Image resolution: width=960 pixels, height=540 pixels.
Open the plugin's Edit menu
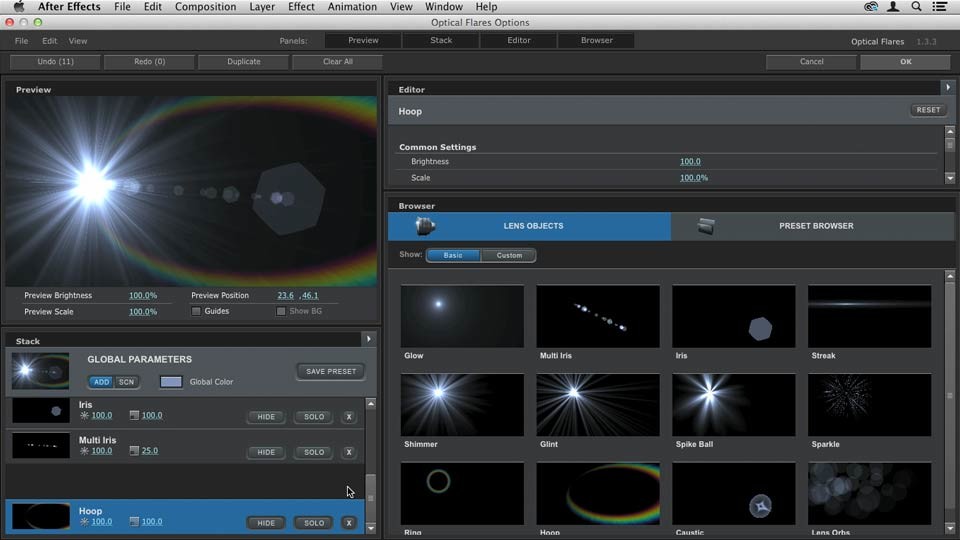[x=50, y=41]
